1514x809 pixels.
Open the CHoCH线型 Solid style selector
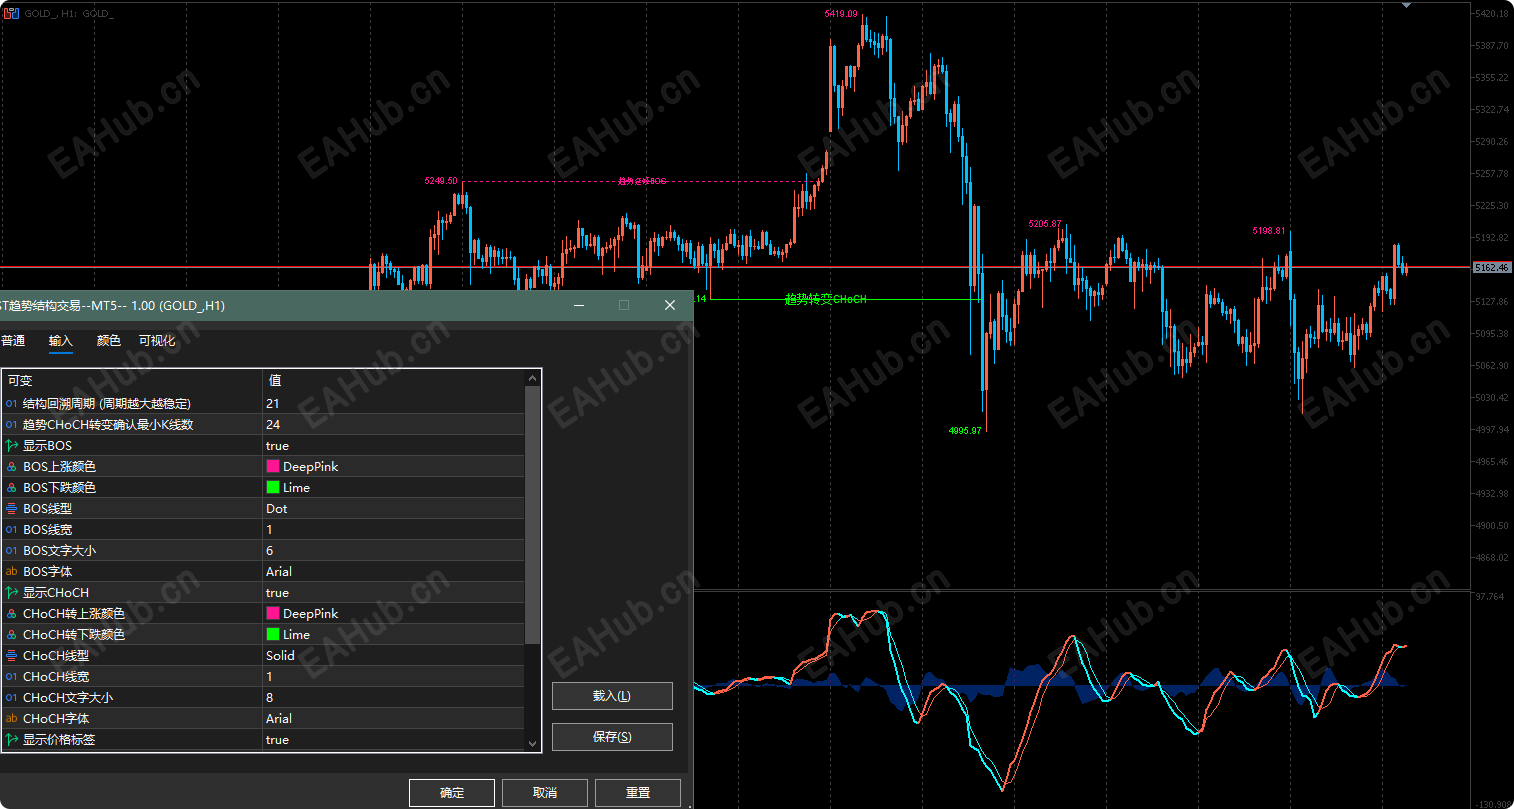(x=393, y=656)
